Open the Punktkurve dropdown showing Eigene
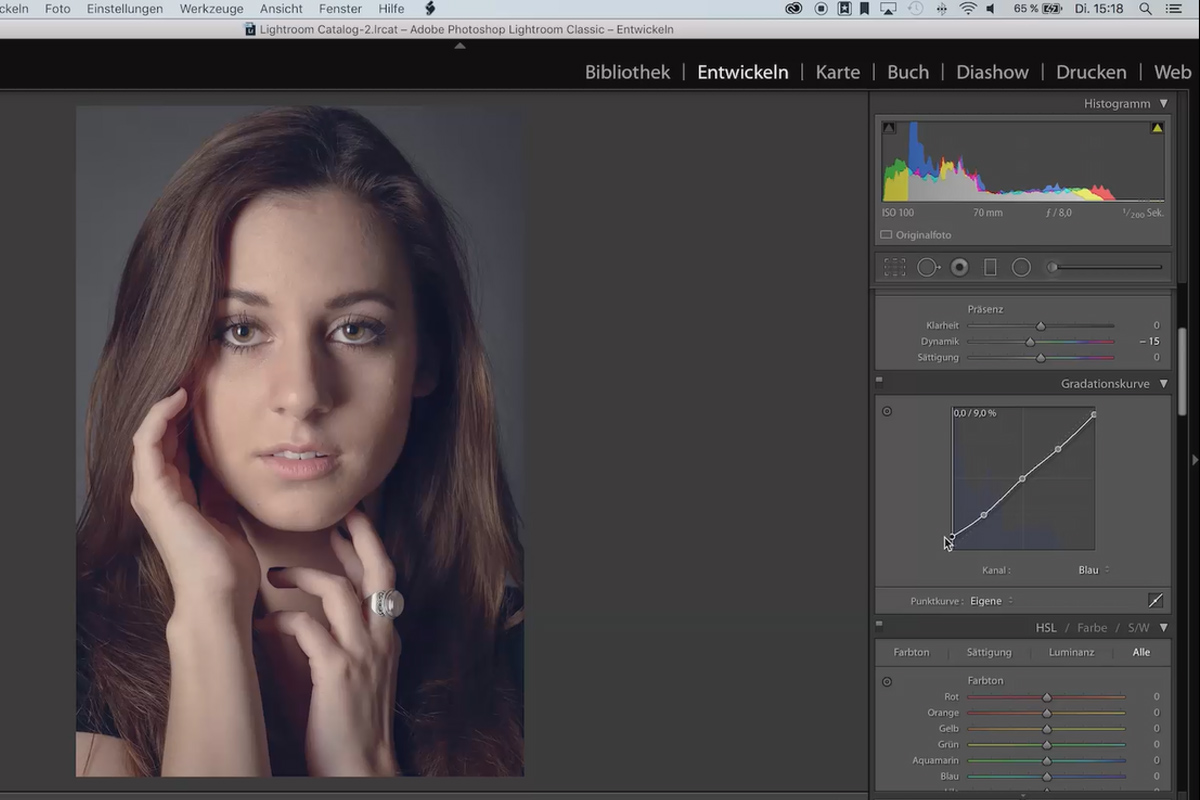 click(991, 601)
